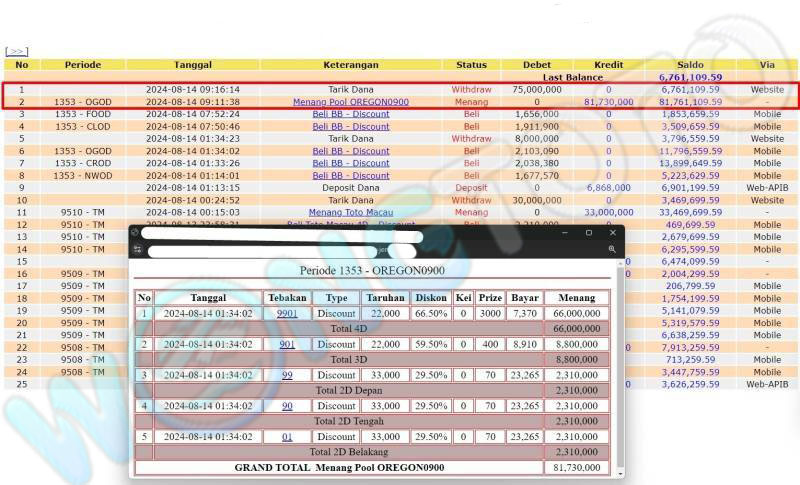The width and height of the screenshot is (800, 485).
Task: Open the Menang Toto Macau link
Action: pos(350,212)
